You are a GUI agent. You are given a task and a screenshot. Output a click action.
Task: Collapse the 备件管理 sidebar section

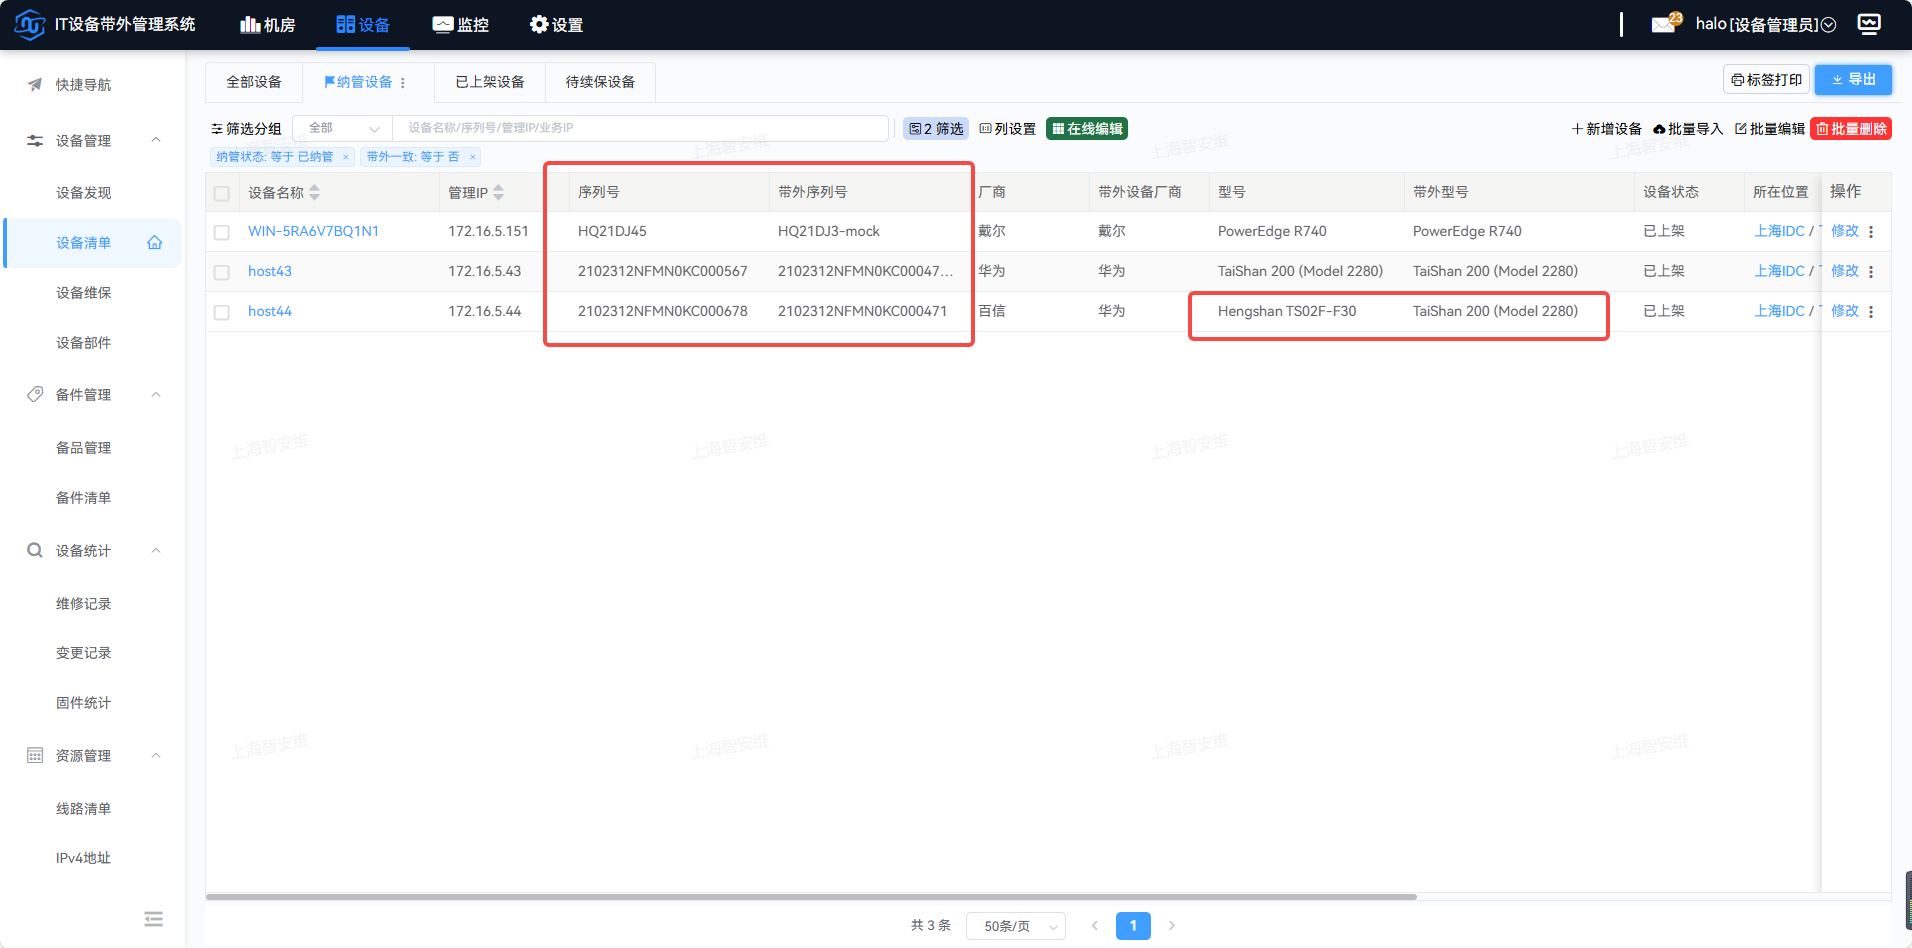156,395
